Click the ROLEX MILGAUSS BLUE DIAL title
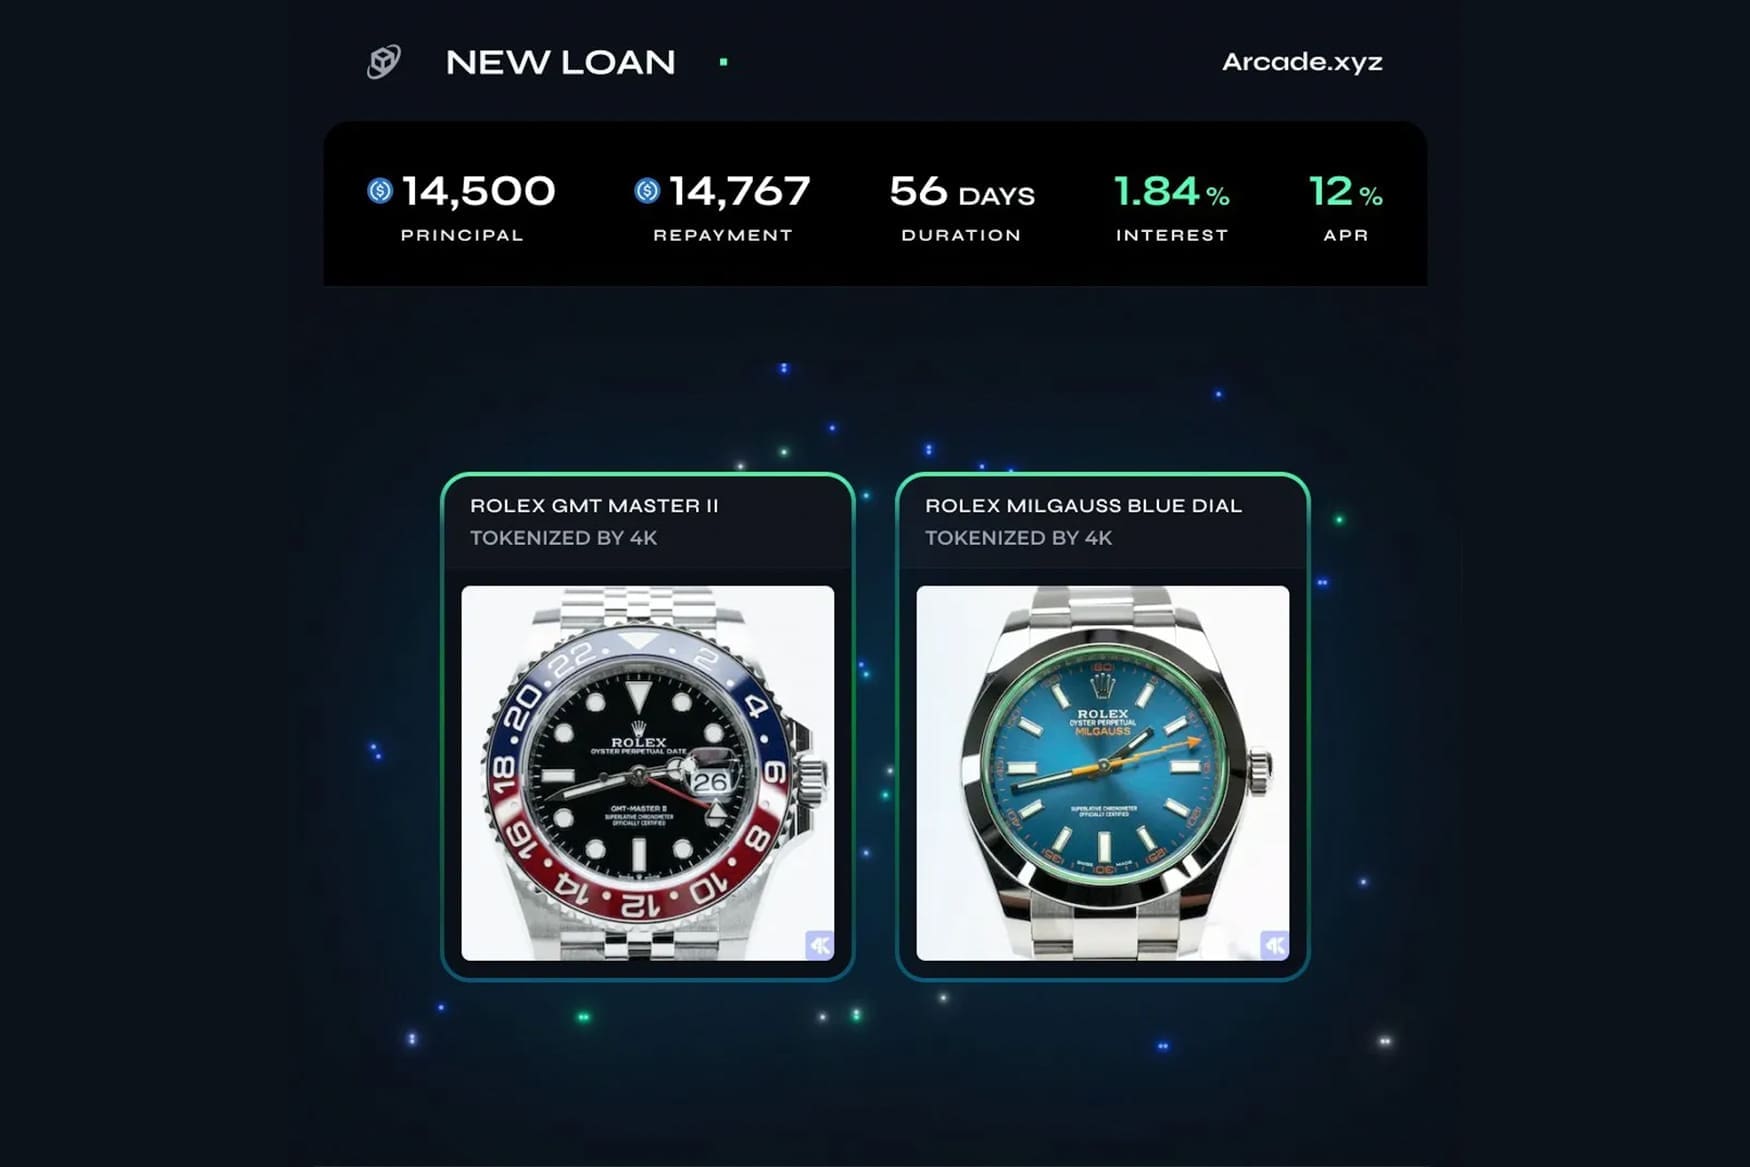This screenshot has height=1167, width=1750. [1083, 506]
